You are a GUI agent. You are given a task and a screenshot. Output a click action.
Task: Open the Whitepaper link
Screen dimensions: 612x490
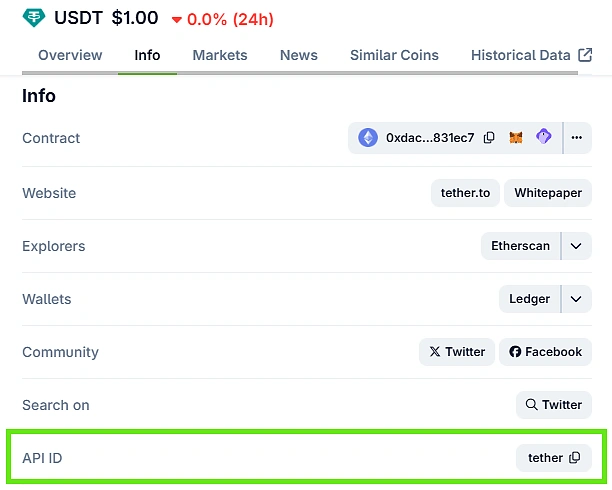click(548, 193)
